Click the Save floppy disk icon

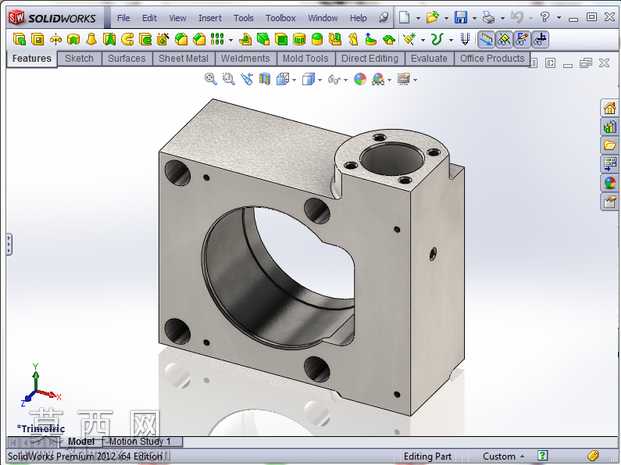click(461, 17)
